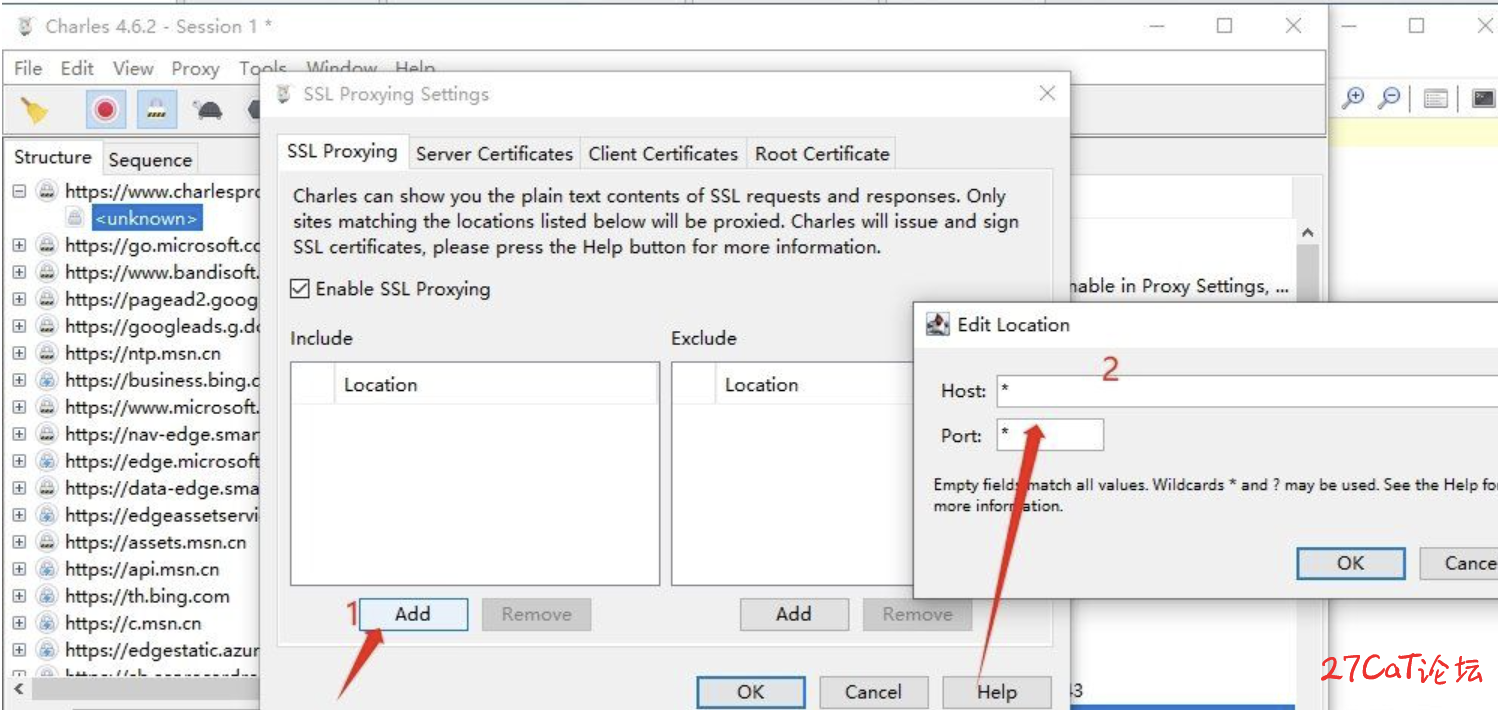Click the list view icon in background window
This screenshot has width=1498, height=710.
coord(1436,98)
